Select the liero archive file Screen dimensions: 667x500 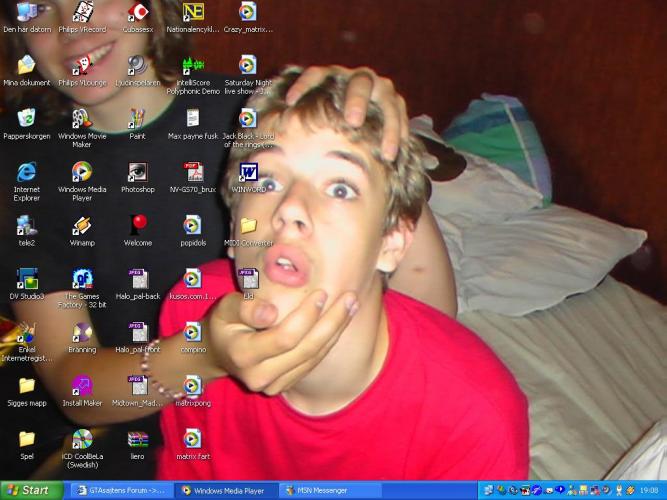138,440
